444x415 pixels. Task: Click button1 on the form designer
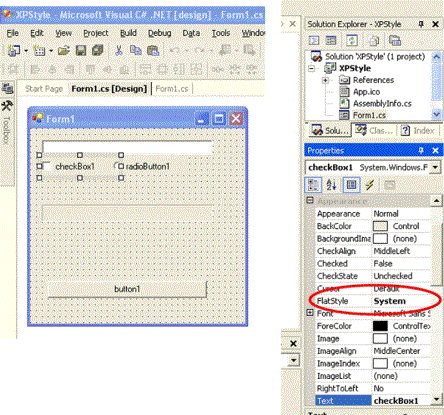click(x=127, y=289)
